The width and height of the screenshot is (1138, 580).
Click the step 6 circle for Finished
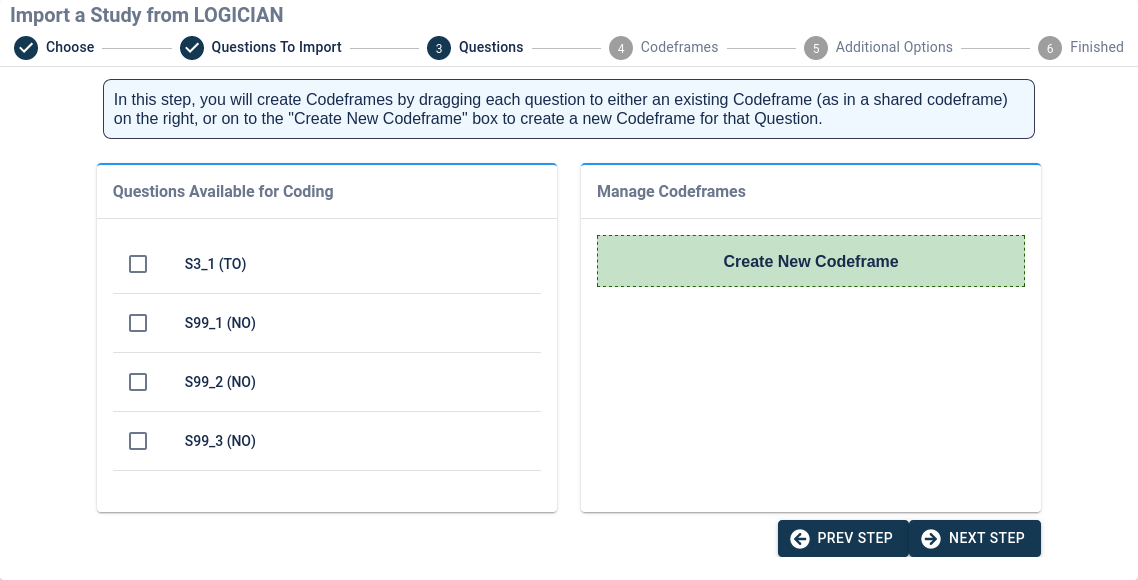(x=1050, y=47)
